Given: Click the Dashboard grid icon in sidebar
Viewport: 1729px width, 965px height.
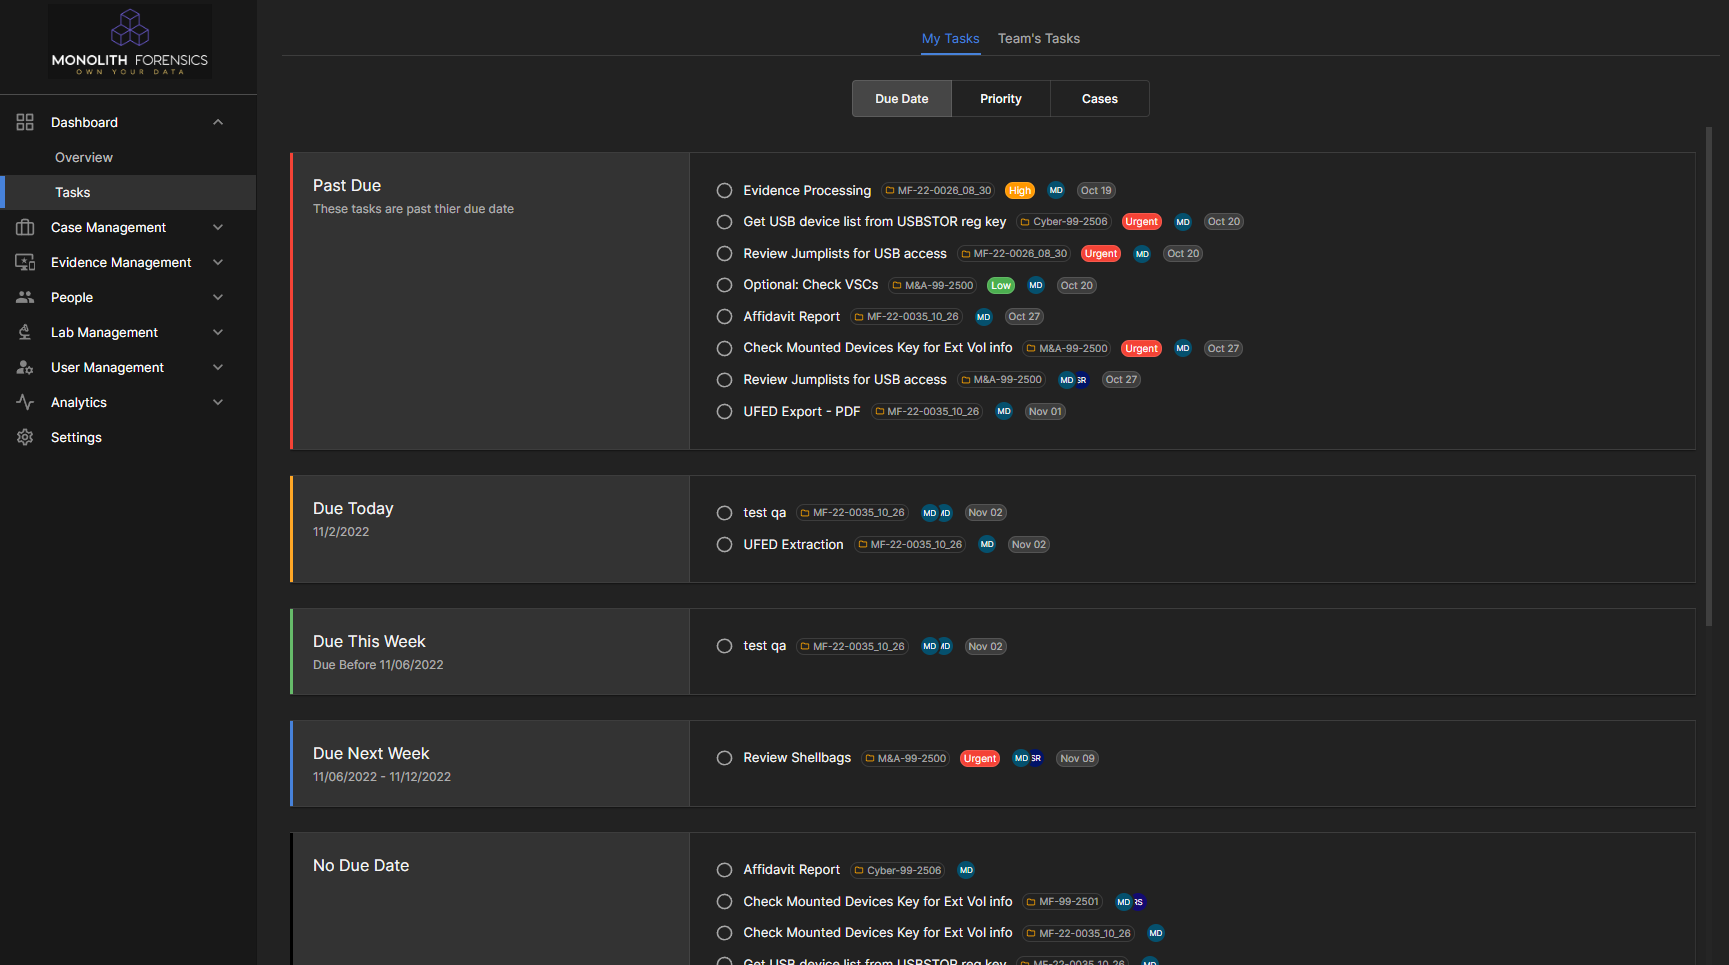Looking at the screenshot, I should pos(25,122).
